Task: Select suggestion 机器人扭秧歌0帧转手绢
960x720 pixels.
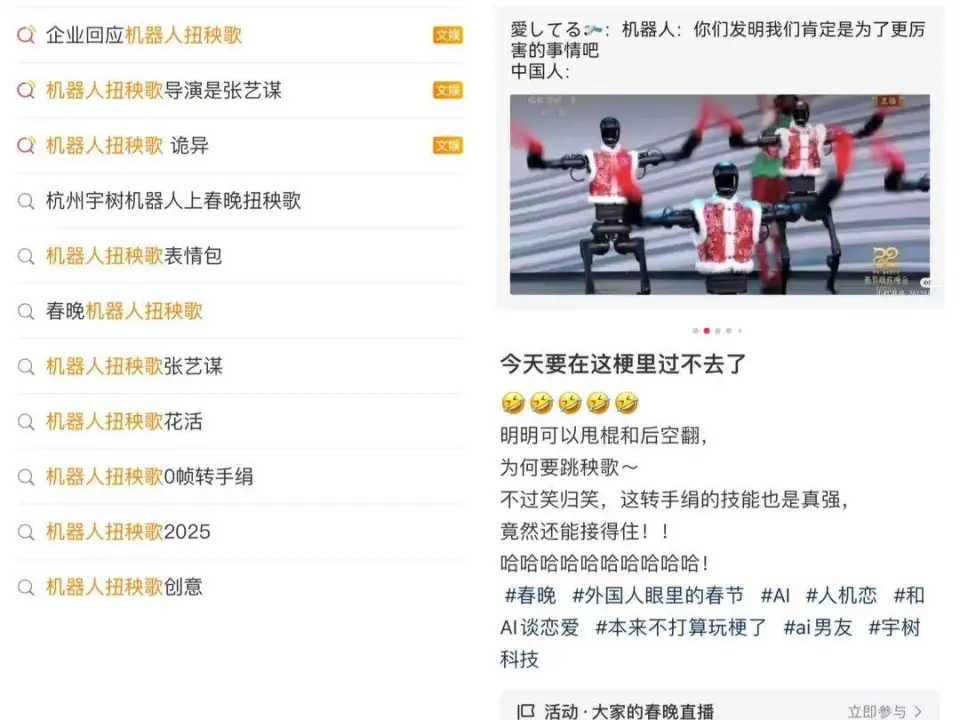Action: [149, 477]
